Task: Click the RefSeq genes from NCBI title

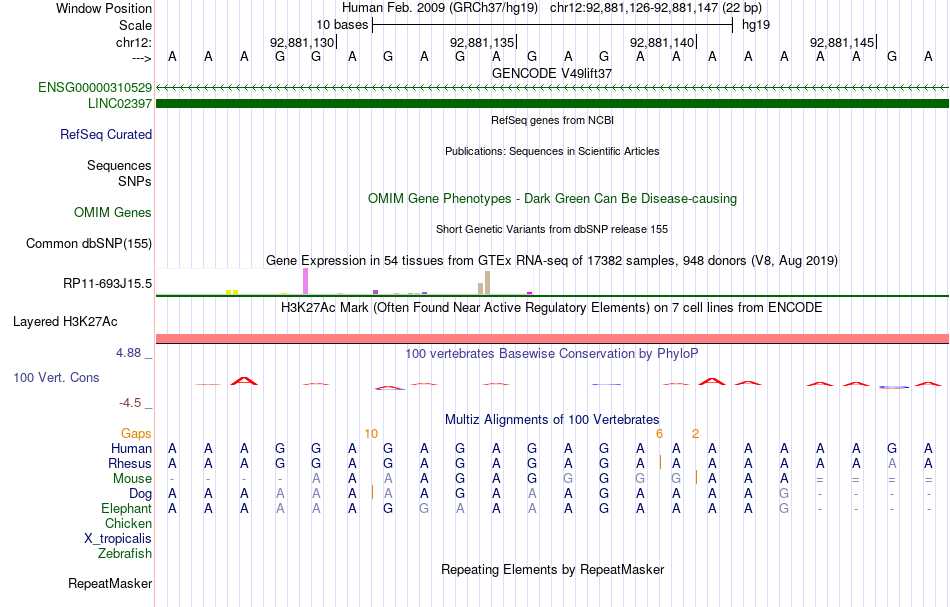Action: tap(552, 121)
